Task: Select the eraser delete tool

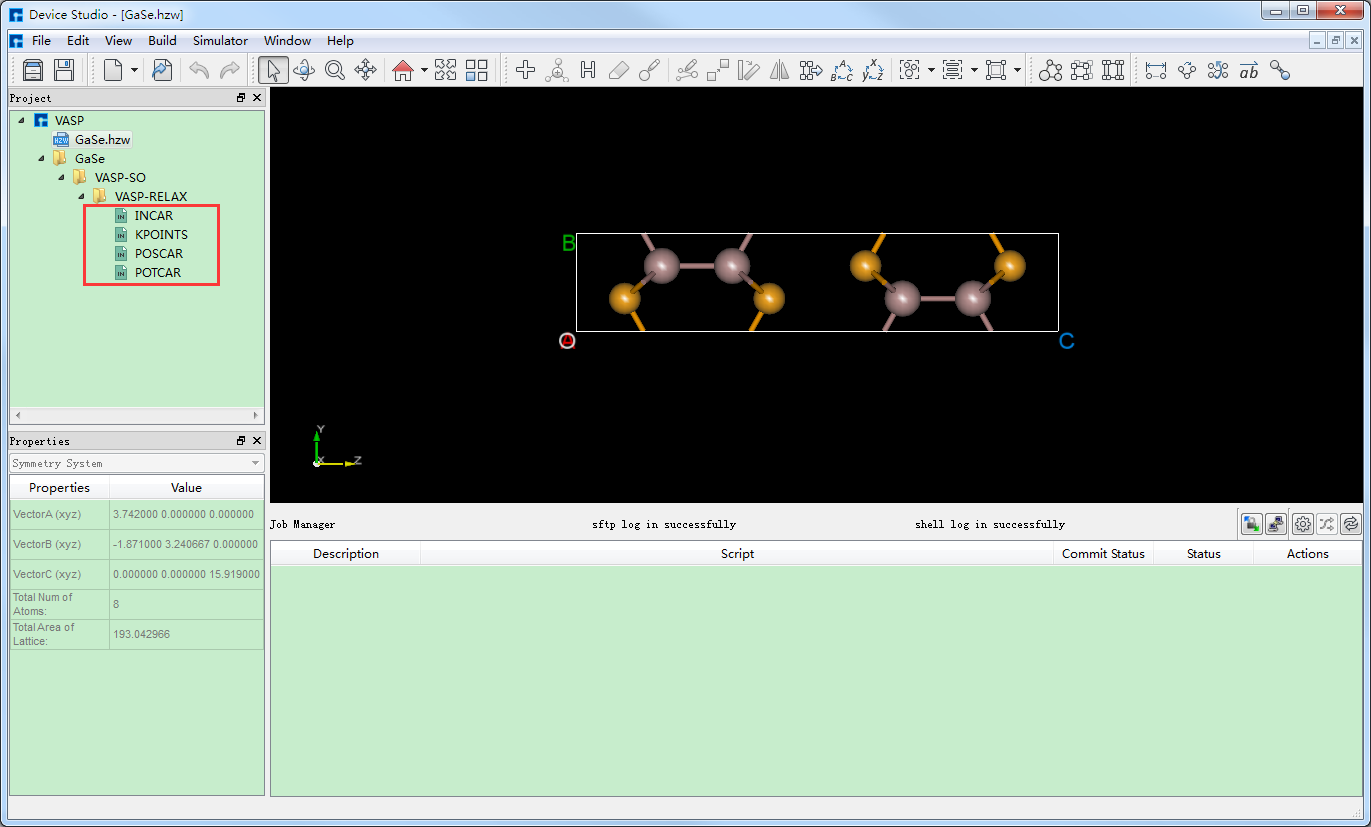Action: coord(618,70)
